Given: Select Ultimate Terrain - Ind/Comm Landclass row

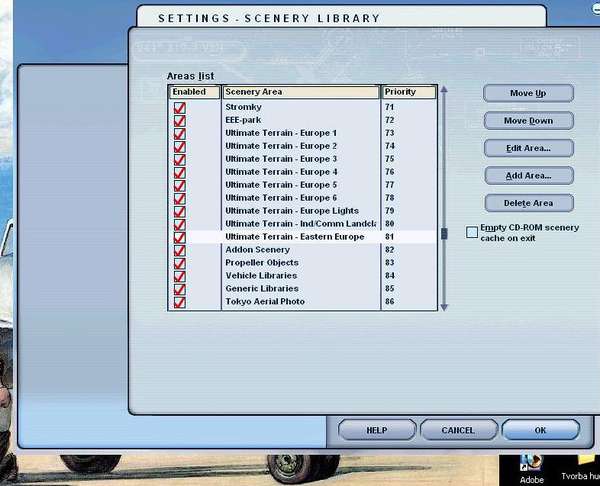Looking at the screenshot, I should (302, 224).
